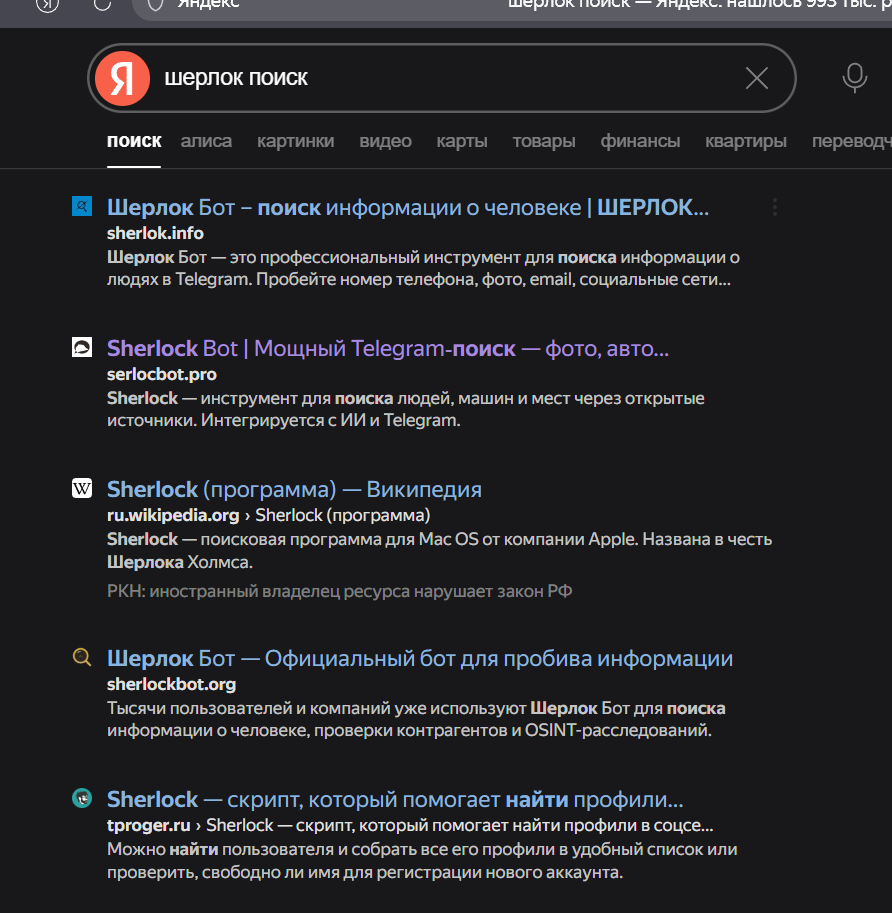Click the sherlok.info result favicon
Image resolution: width=892 pixels, height=913 pixels.
(x=82, y=206)
